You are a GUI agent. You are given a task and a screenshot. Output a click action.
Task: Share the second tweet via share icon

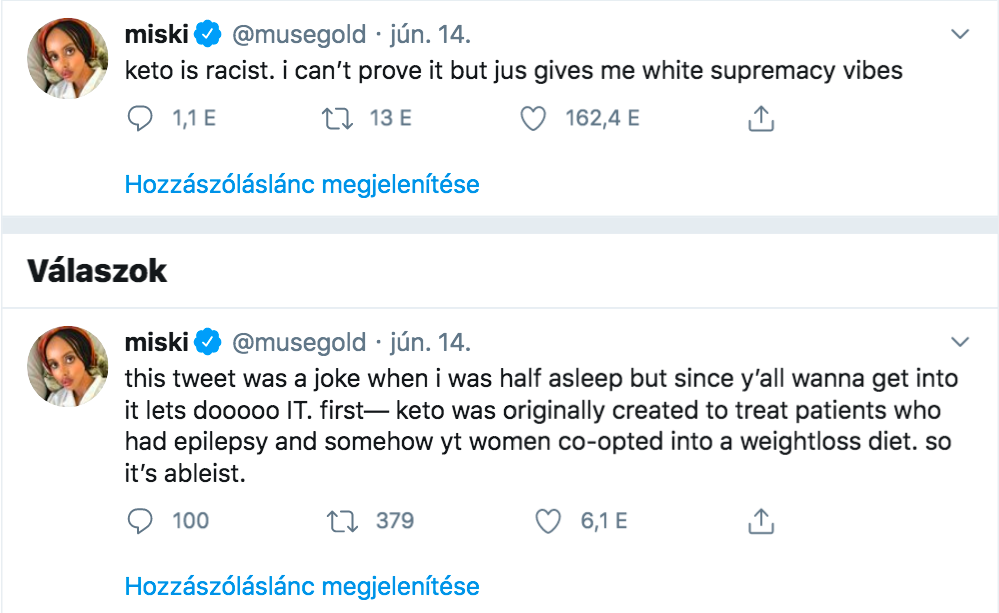coord(761,520)
